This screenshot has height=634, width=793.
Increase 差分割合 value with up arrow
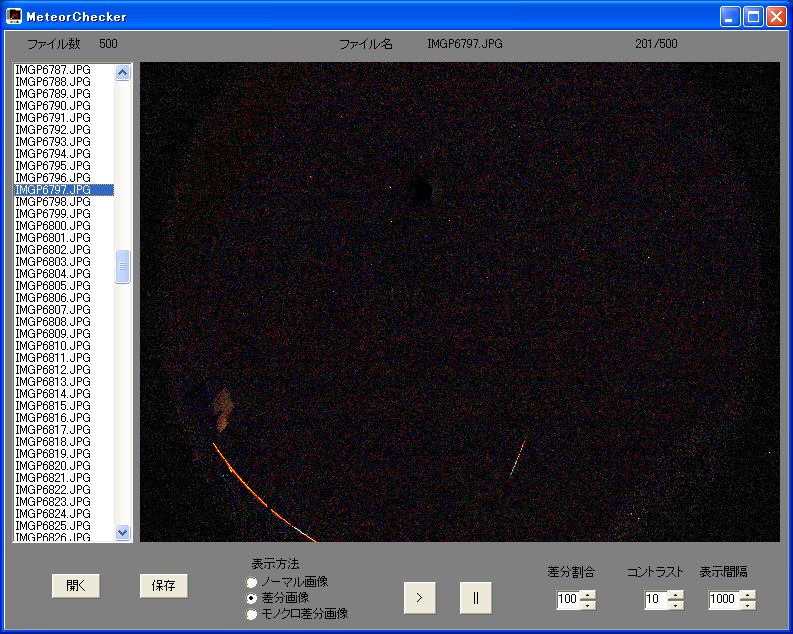click(587, 595)
